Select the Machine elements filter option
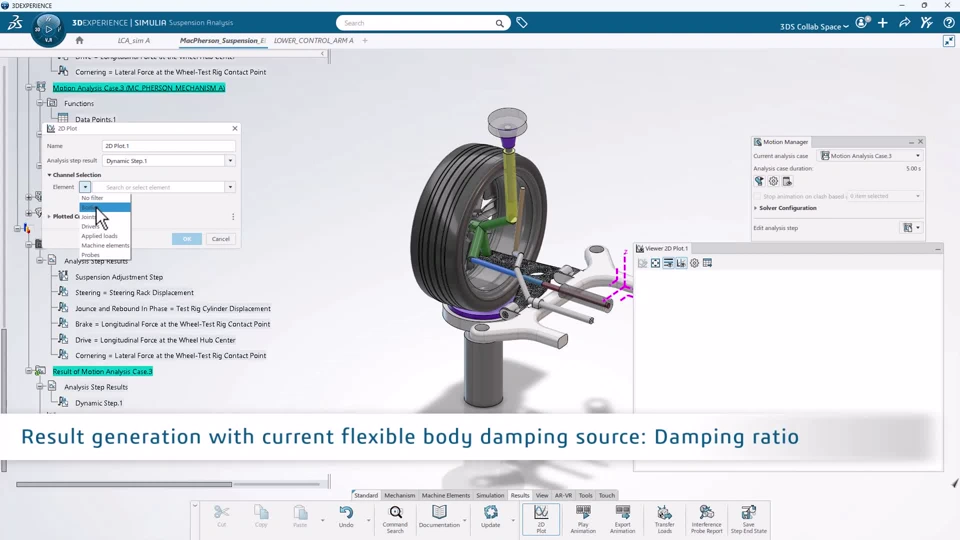The width and height of the screenshot is (960, 540). click(x=105, y=246)
